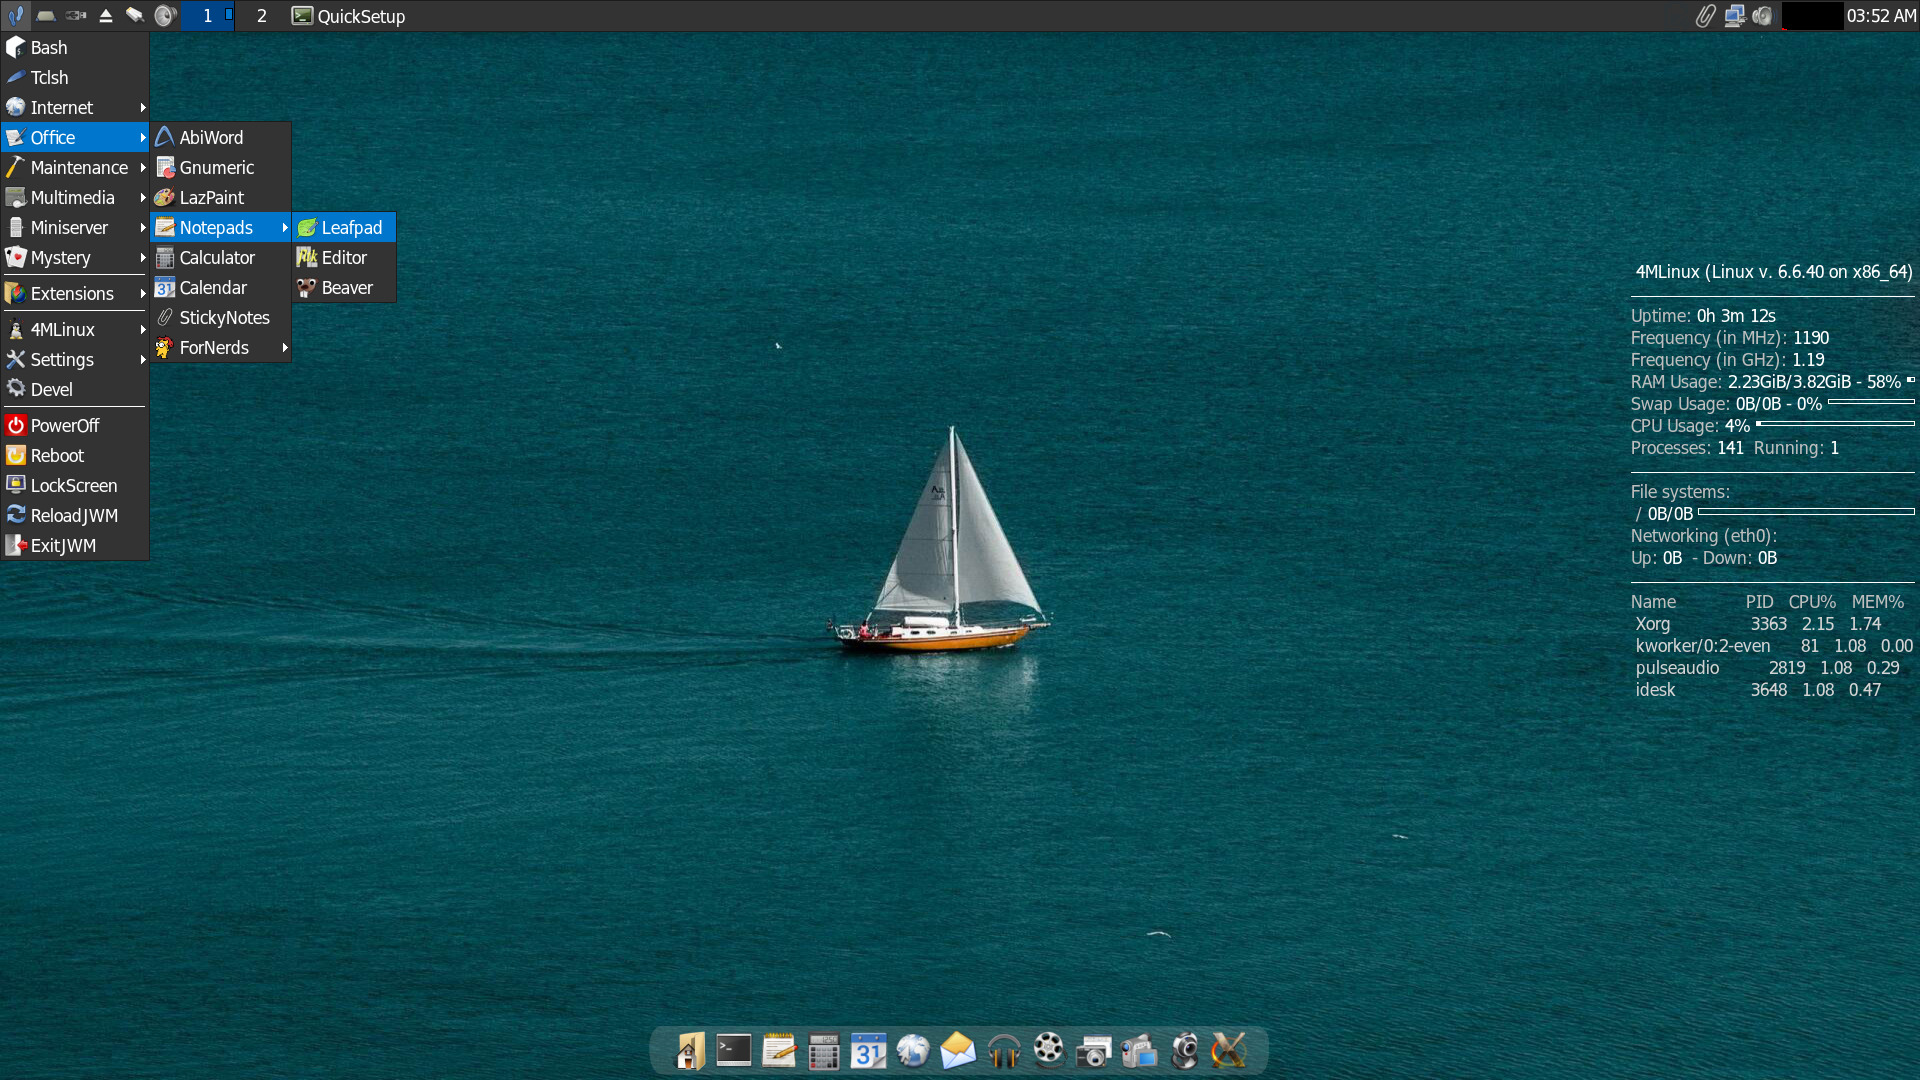Launch the calculator from the bottom dock
Viewport: 1920px width, 1080px height.
823,1051
